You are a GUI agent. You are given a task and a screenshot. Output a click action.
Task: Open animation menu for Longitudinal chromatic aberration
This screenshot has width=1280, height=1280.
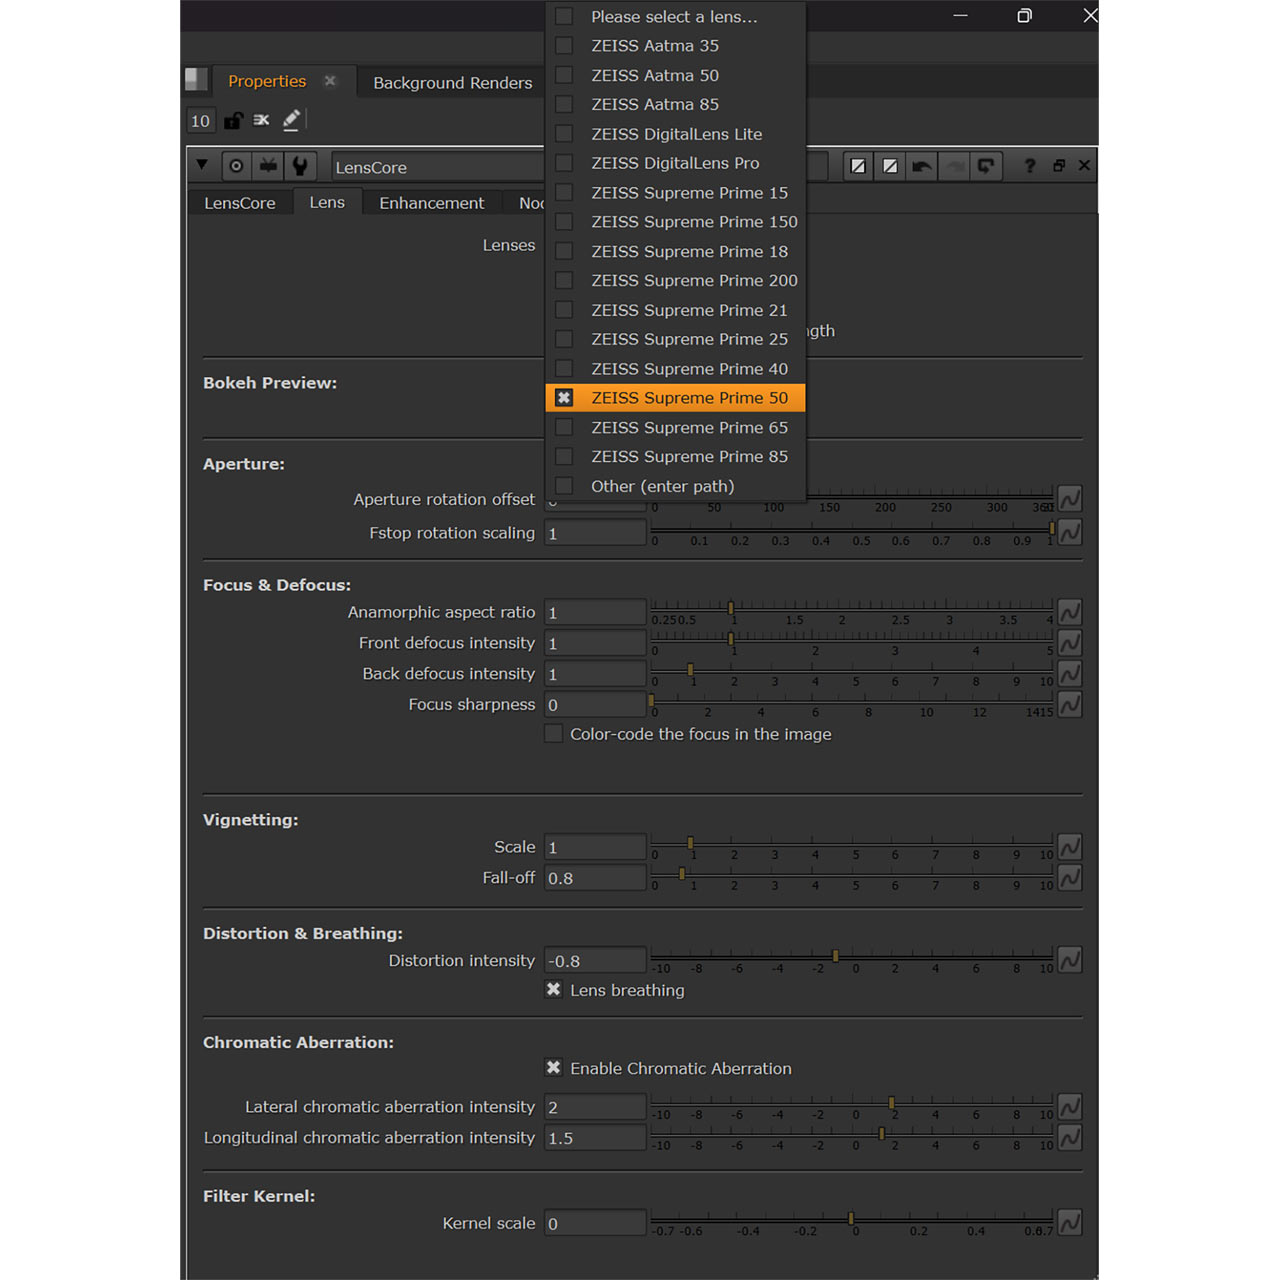1070,1138
